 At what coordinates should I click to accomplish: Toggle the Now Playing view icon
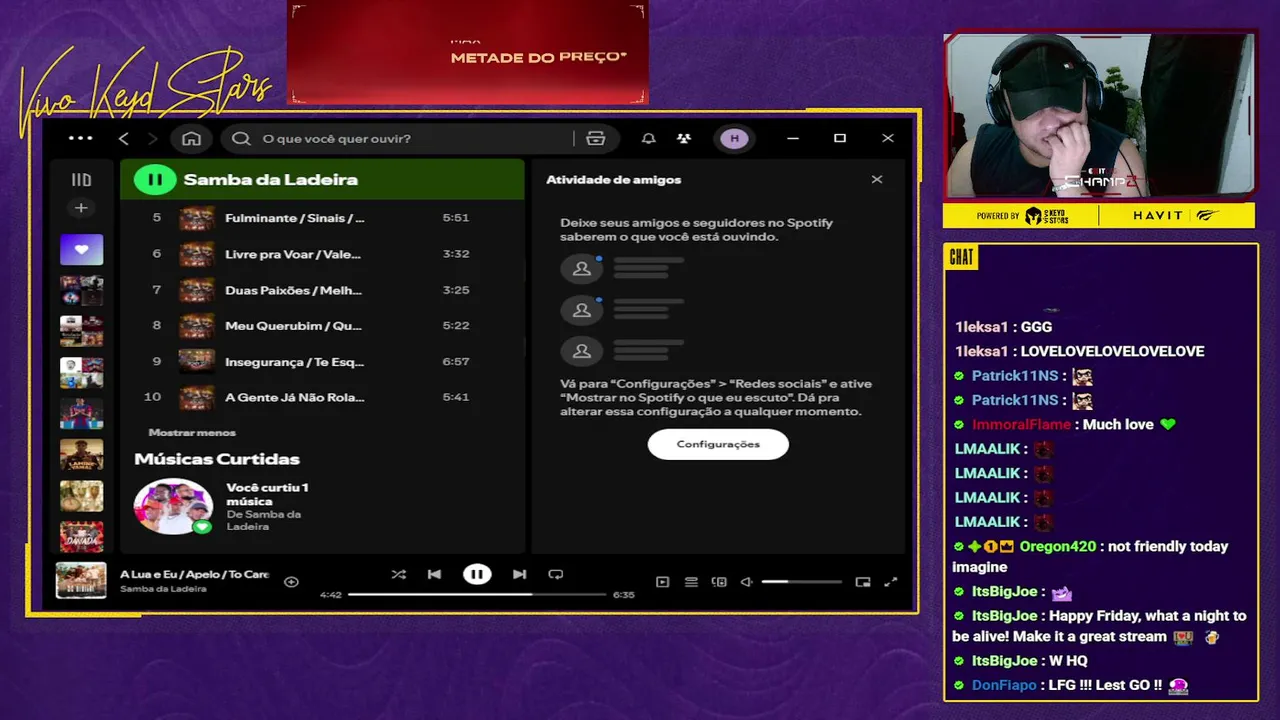662,582
